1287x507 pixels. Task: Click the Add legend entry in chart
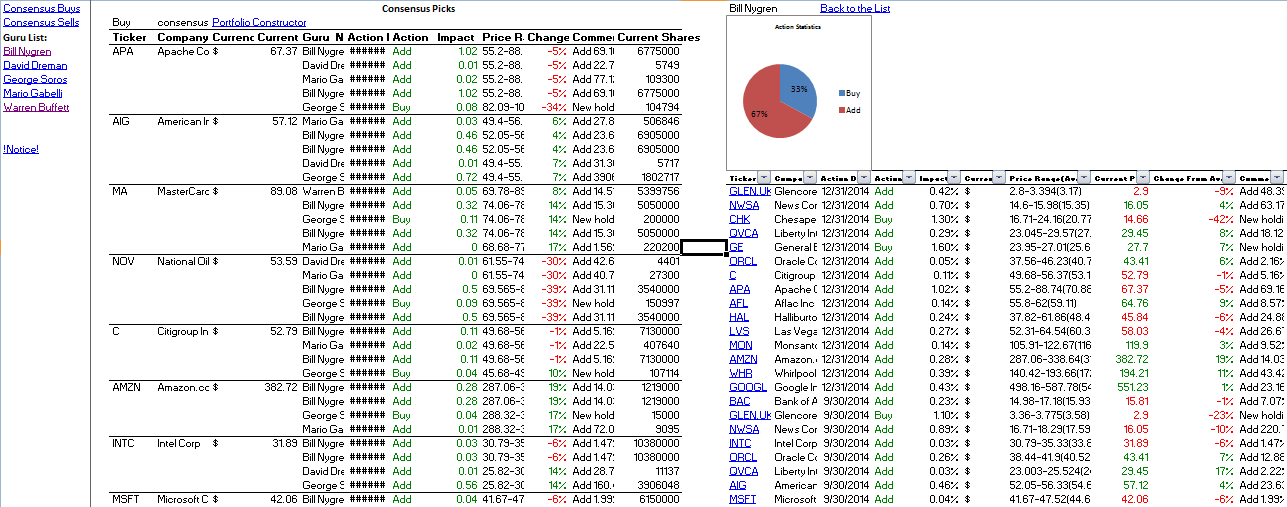click(x=849, y=110)
